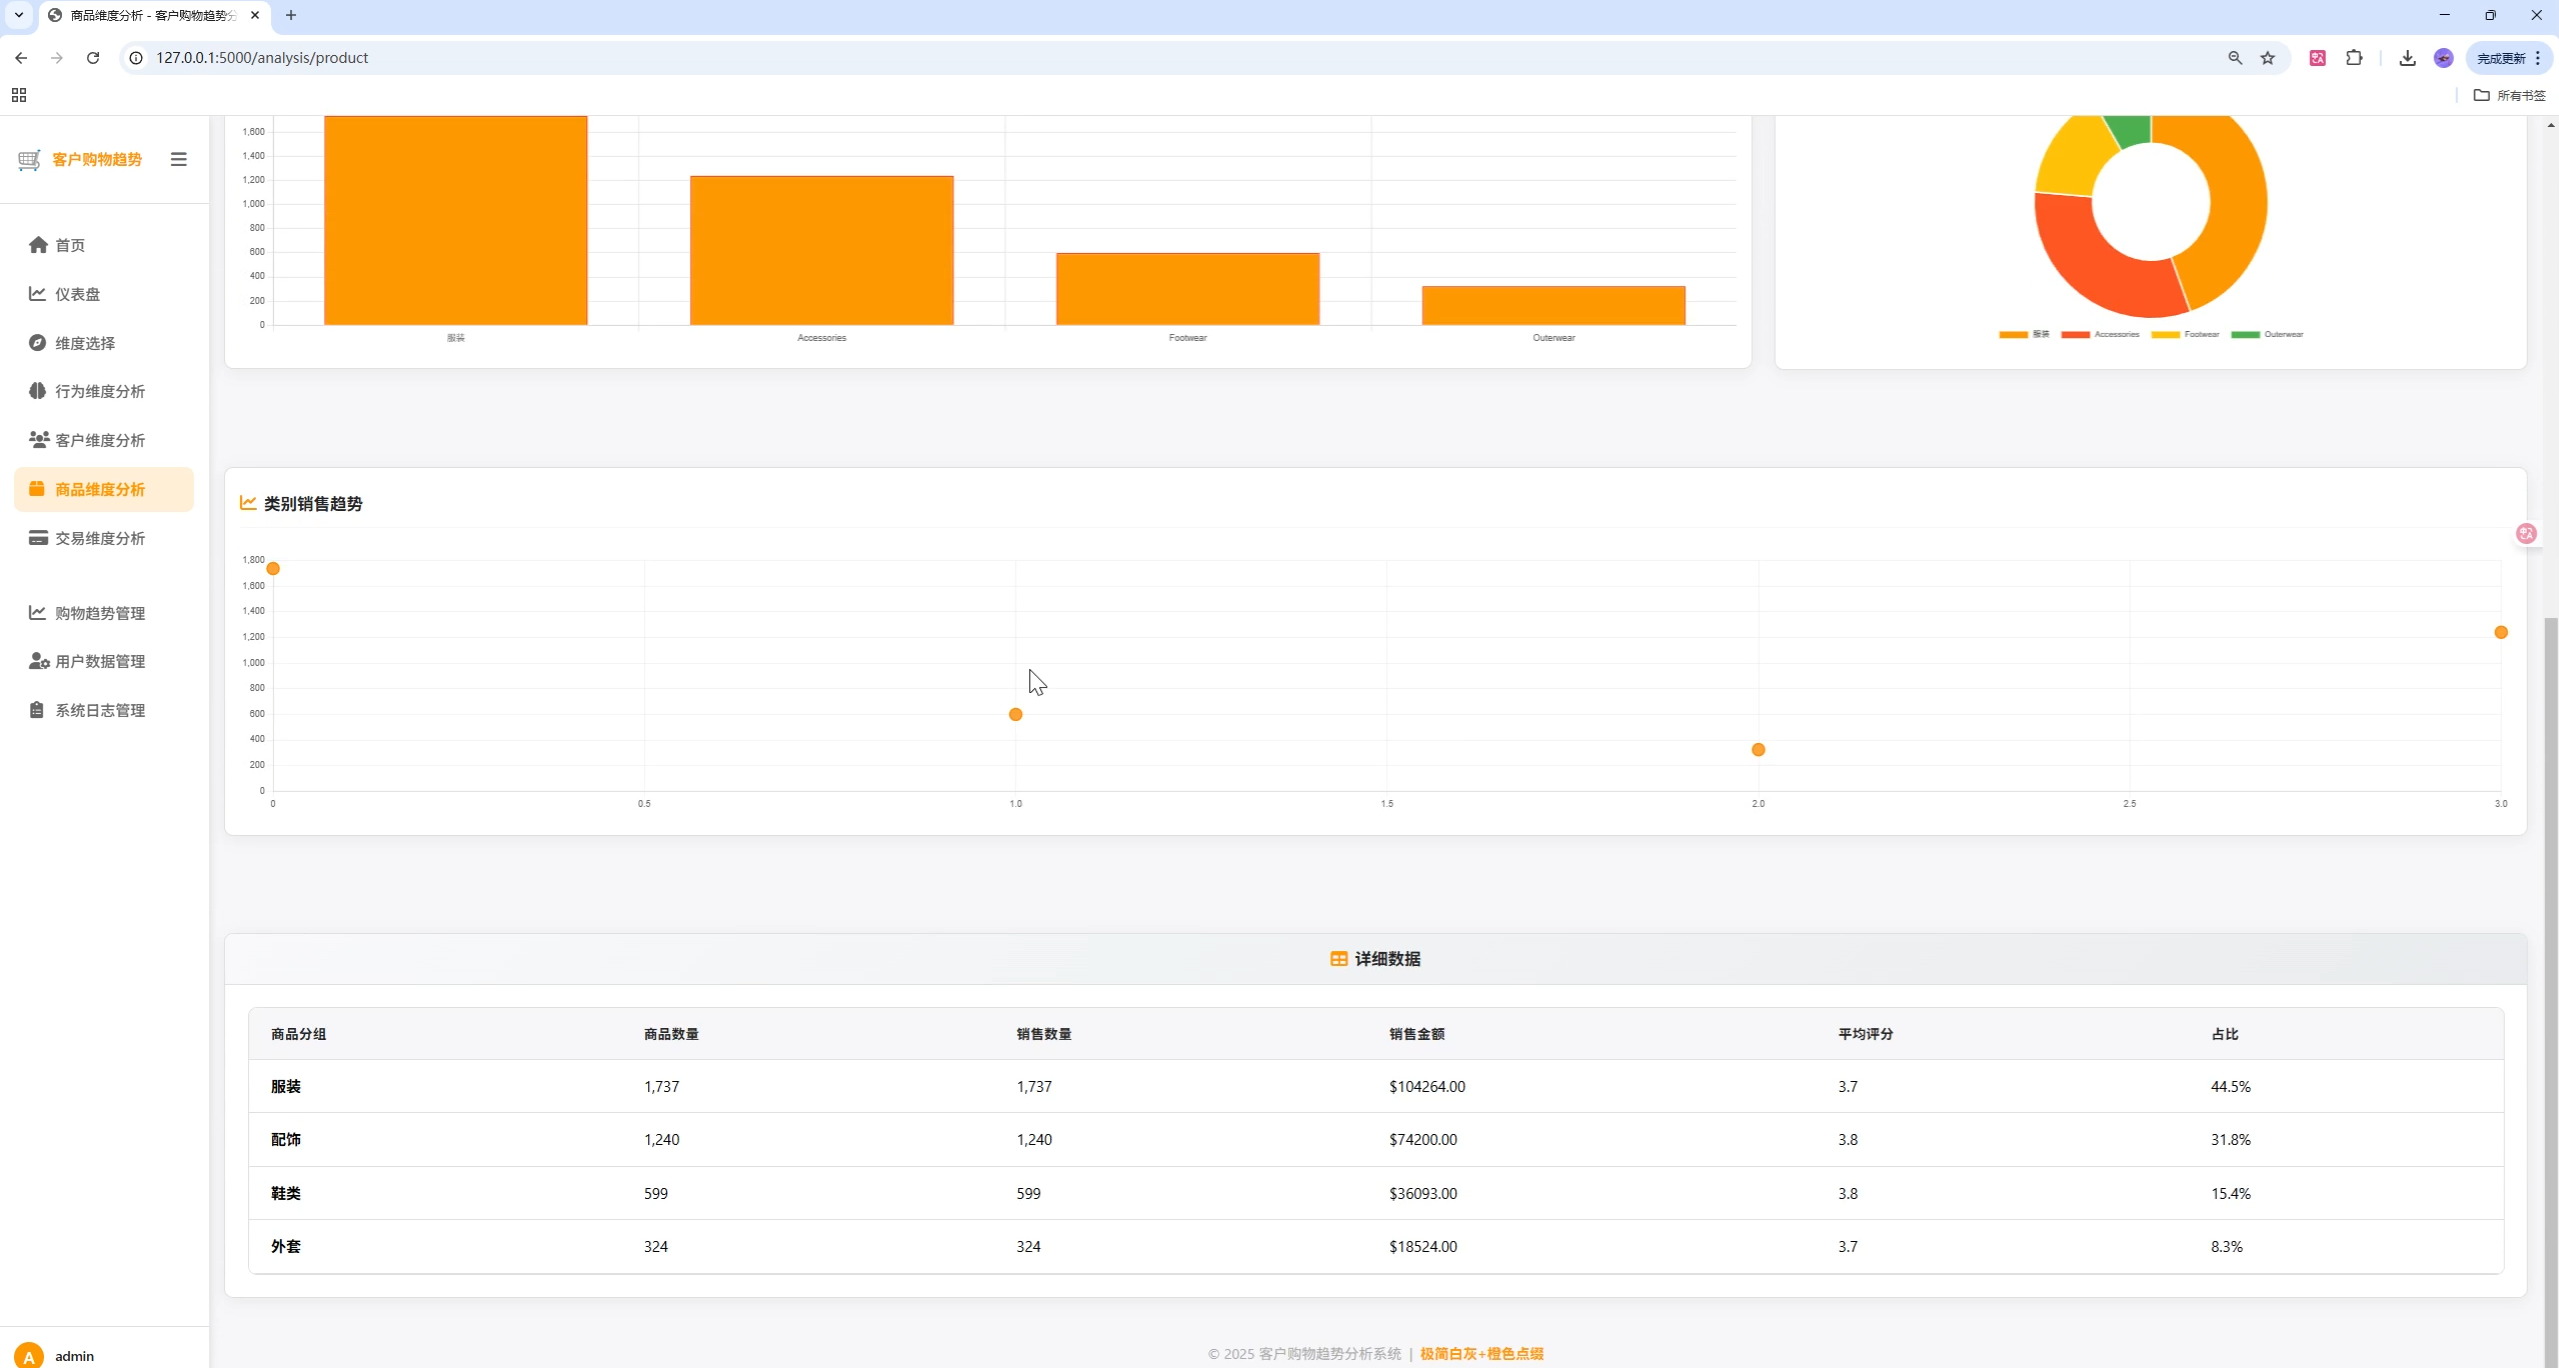
Task: Click the Footwear bar in bar chart
Action: [x=1188, y=289]
